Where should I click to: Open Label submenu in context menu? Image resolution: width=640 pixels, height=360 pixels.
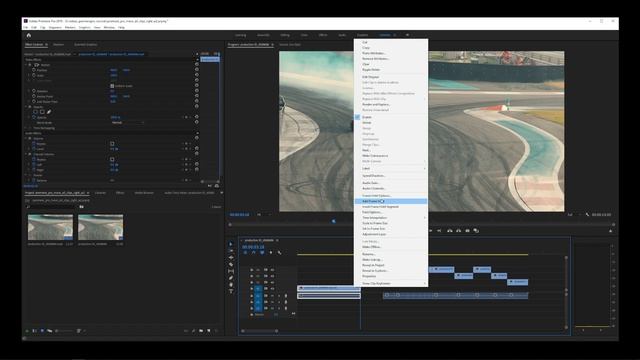click(x=391, y=169)
